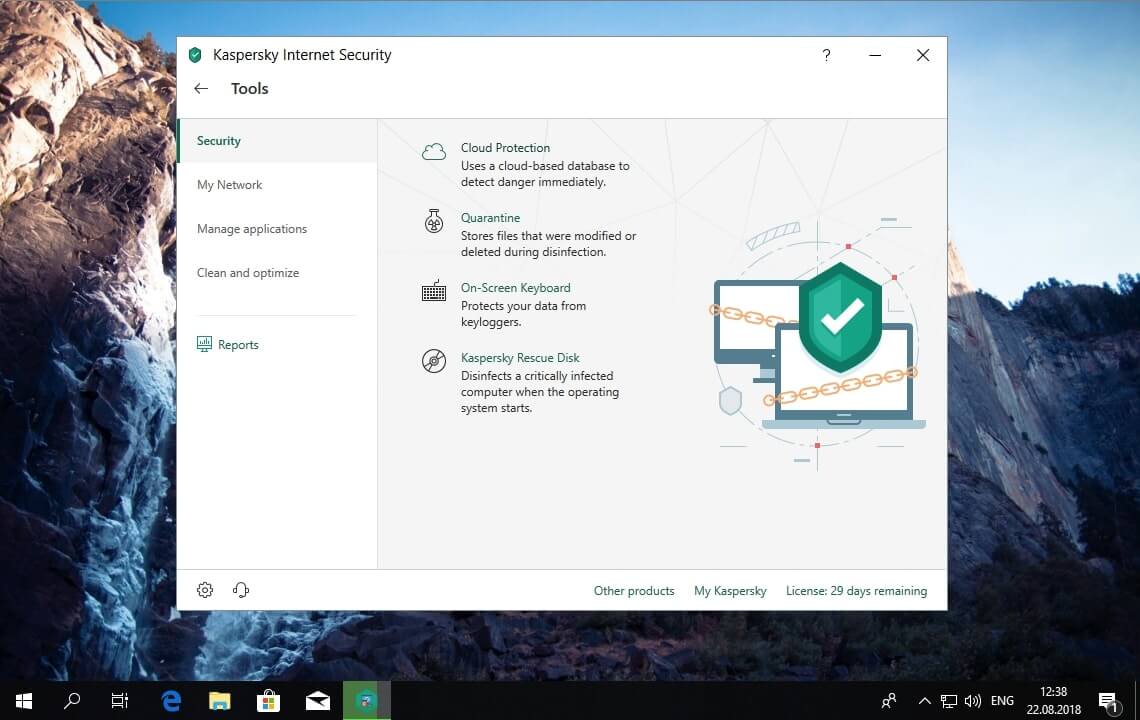Click the "Kaspersky Internet Security" window title

coord(302,55)
